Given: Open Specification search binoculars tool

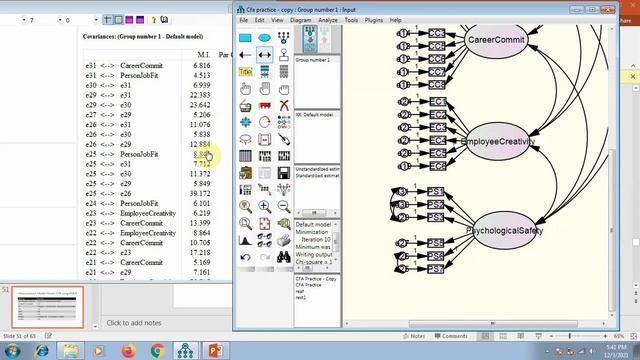Looking at the screenshot, I should click(x=284, y=257).
